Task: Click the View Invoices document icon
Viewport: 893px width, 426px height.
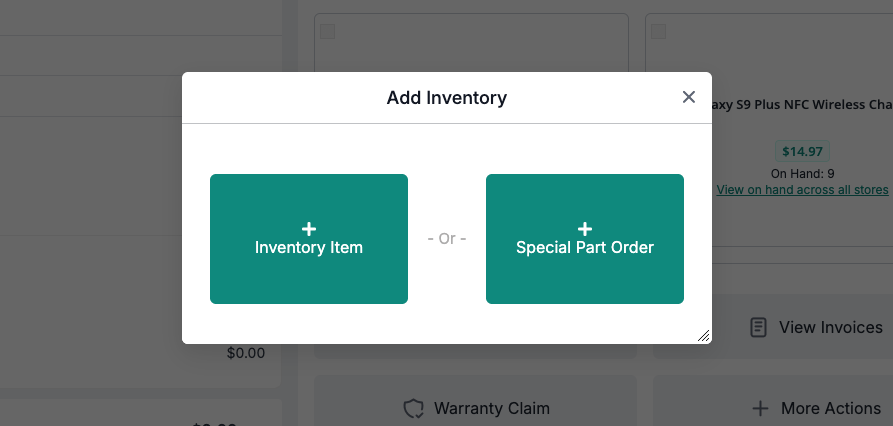Action: tap(759, 327)
